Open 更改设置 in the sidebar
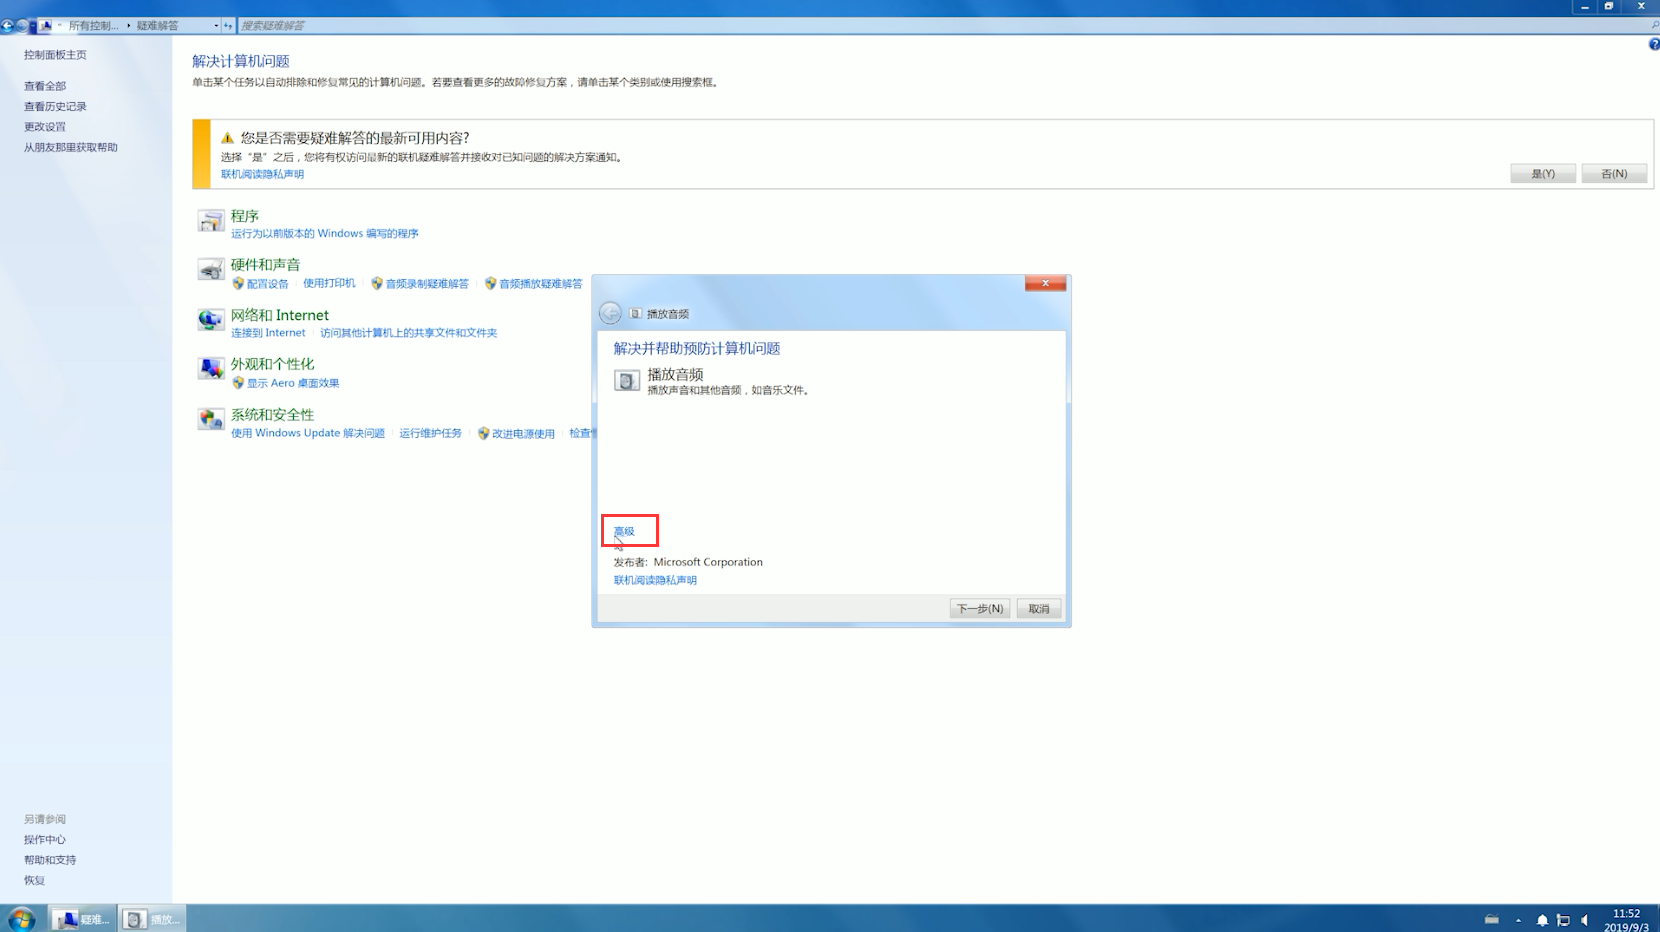 [x=45, y=127]
